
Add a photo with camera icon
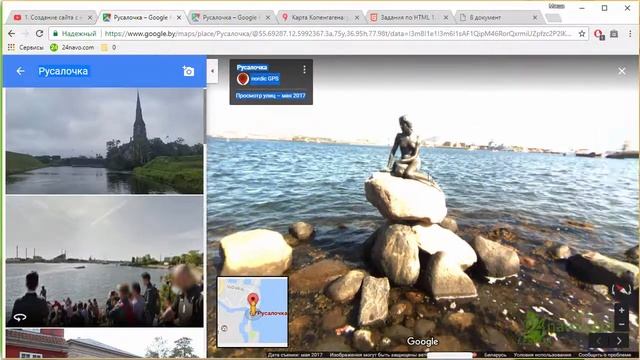[188, 71]
